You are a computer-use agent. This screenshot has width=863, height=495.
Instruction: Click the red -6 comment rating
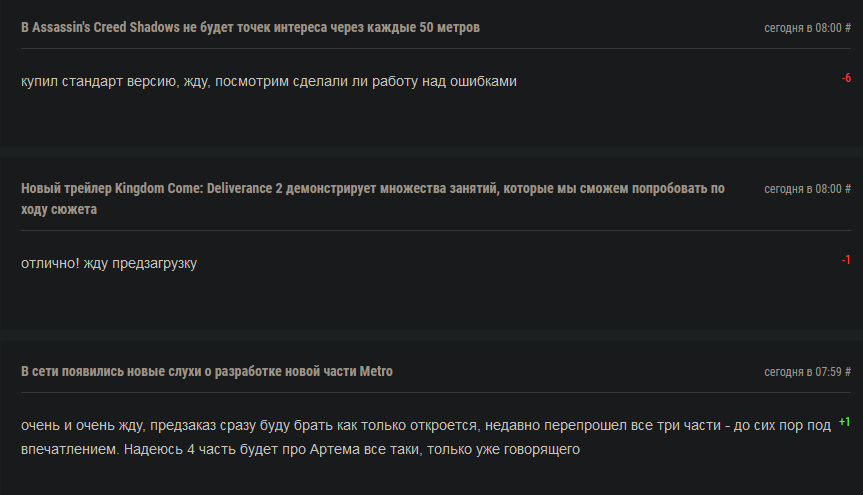click(x=846, y=78)
